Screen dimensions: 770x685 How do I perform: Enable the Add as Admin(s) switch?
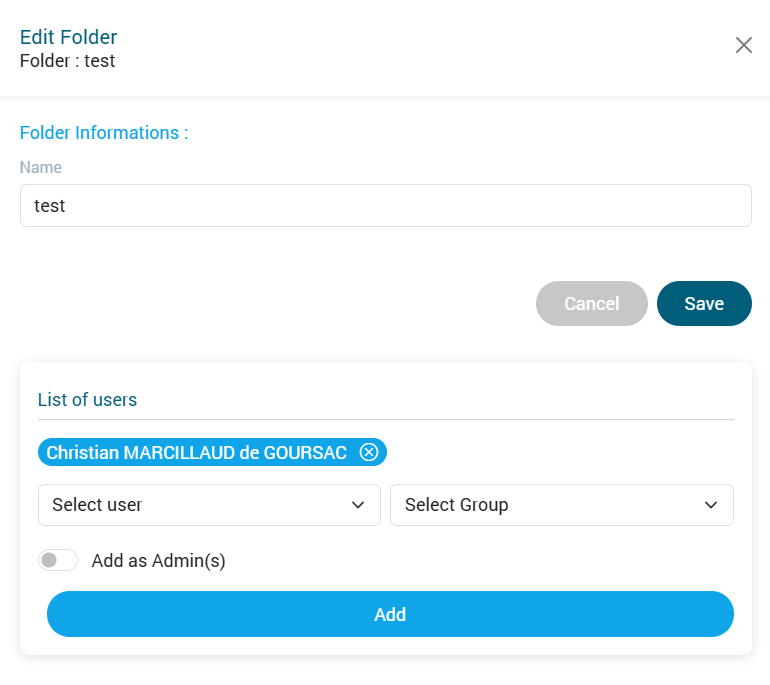(58, 560)
